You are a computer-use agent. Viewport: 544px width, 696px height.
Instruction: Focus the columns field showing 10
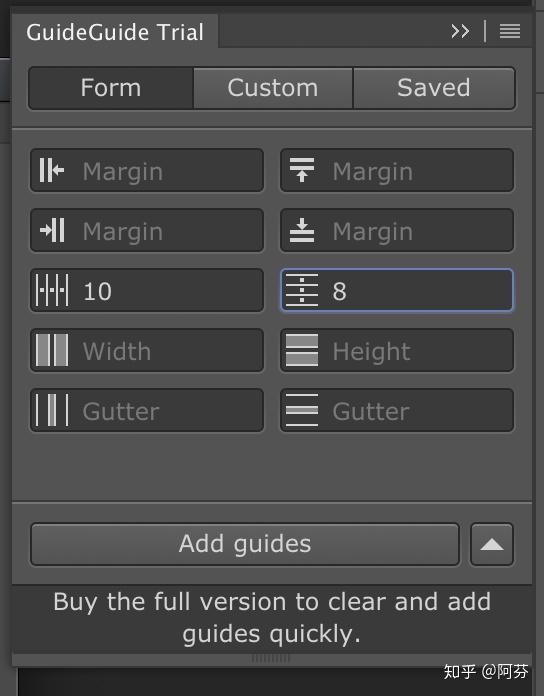pos(147,290)
